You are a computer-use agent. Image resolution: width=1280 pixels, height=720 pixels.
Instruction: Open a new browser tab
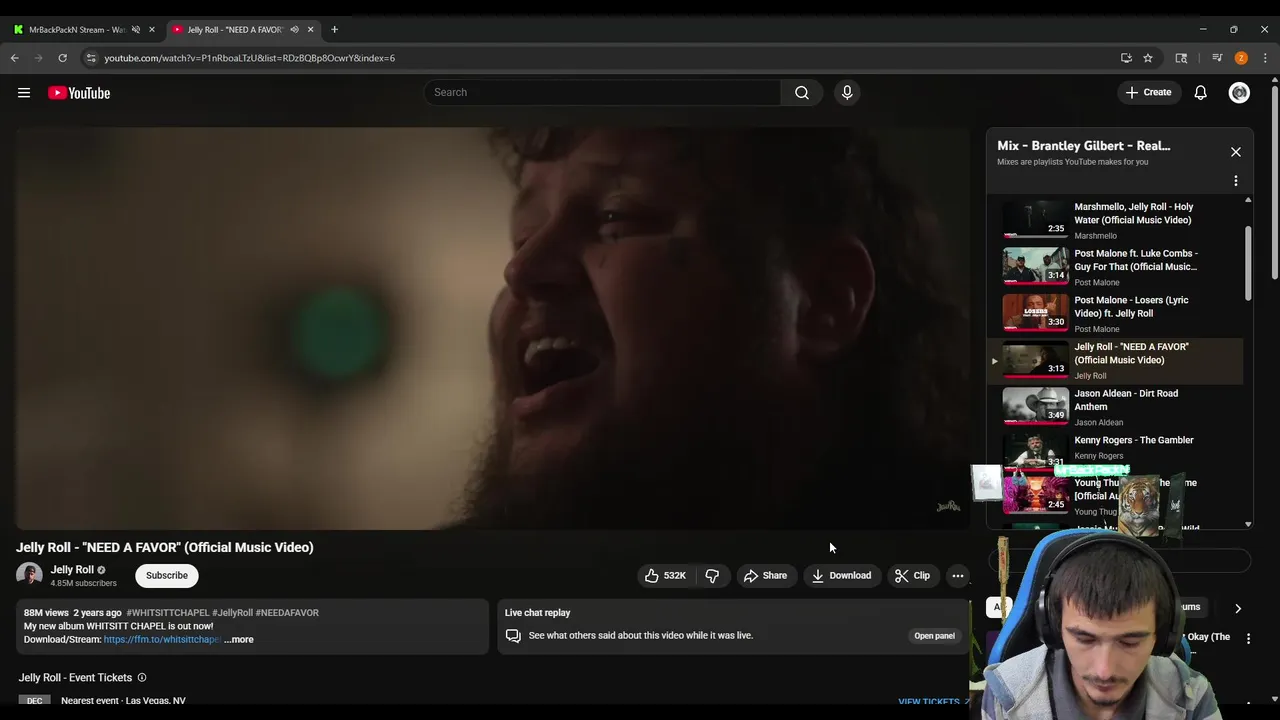334,30
